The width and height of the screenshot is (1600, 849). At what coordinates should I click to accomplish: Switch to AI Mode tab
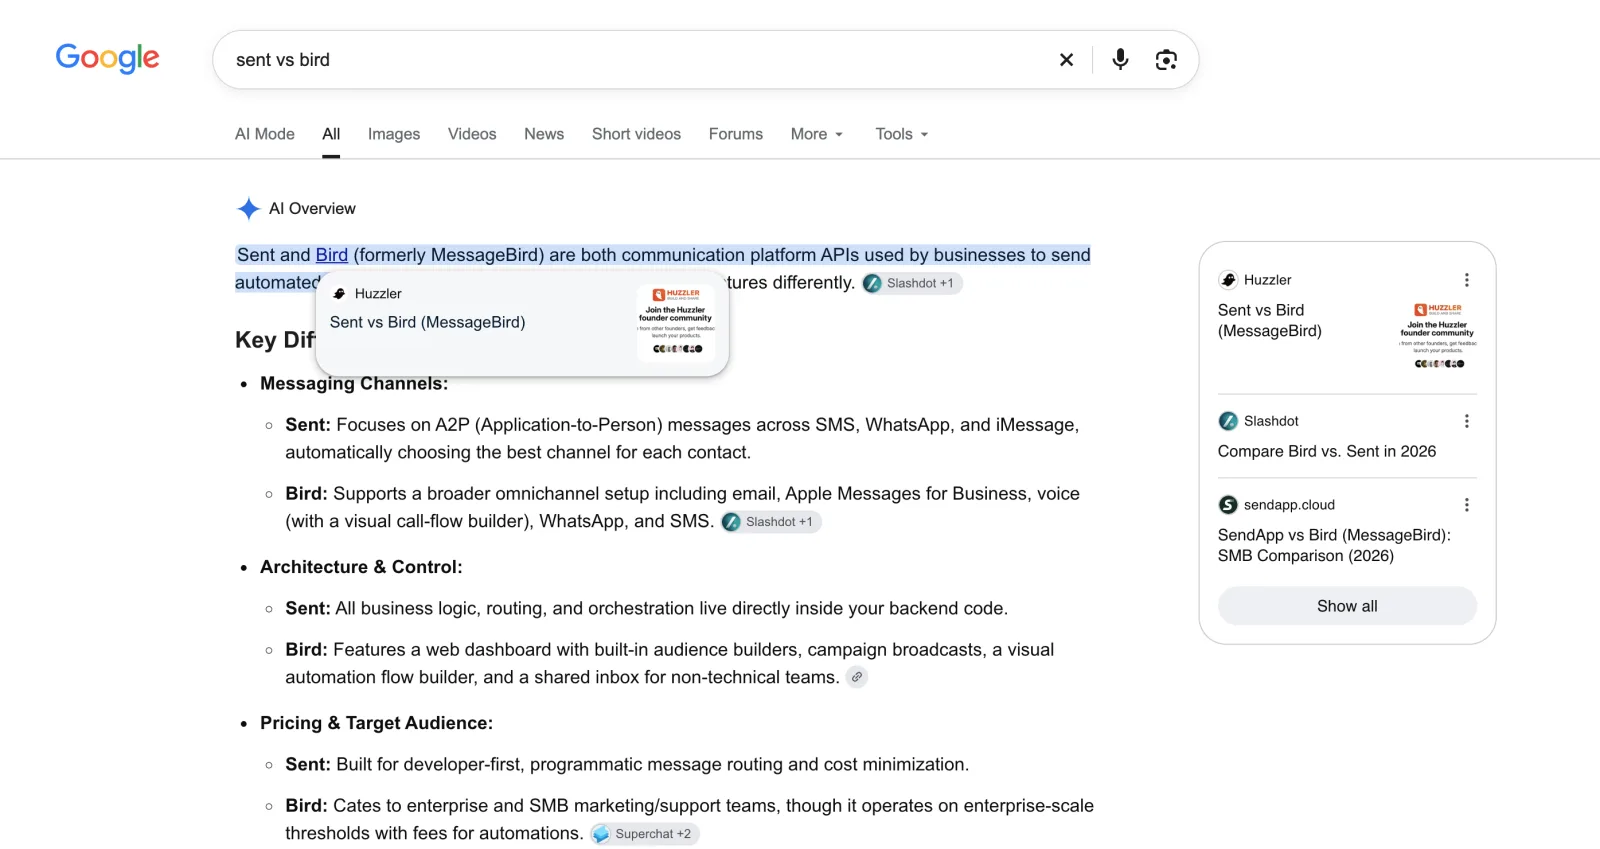[x=265, y=134]
